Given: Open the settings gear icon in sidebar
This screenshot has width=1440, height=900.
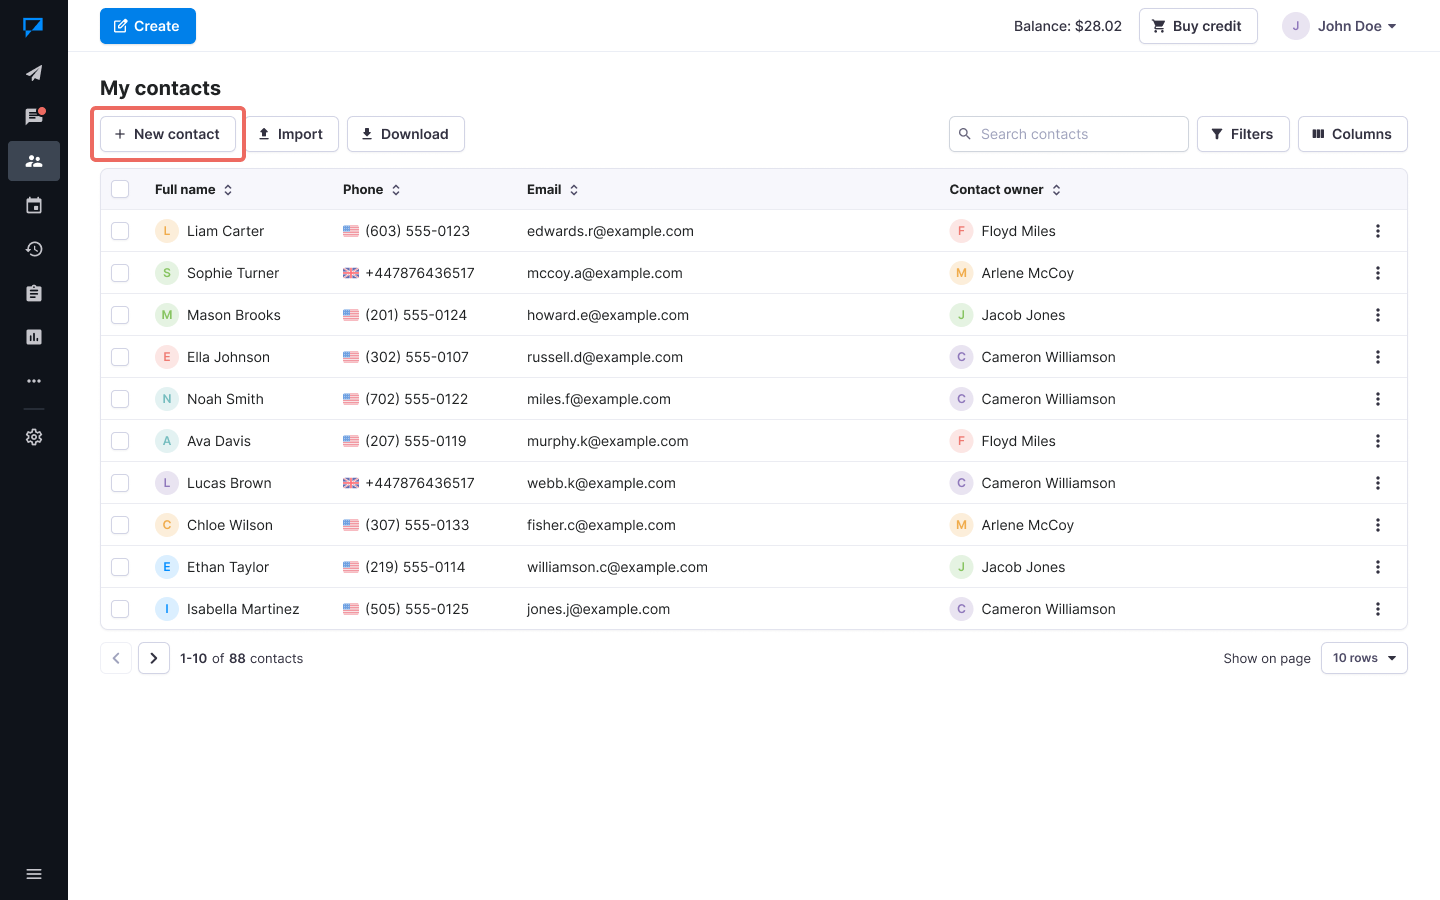Looking at the screenshot, I should (34, 437).
